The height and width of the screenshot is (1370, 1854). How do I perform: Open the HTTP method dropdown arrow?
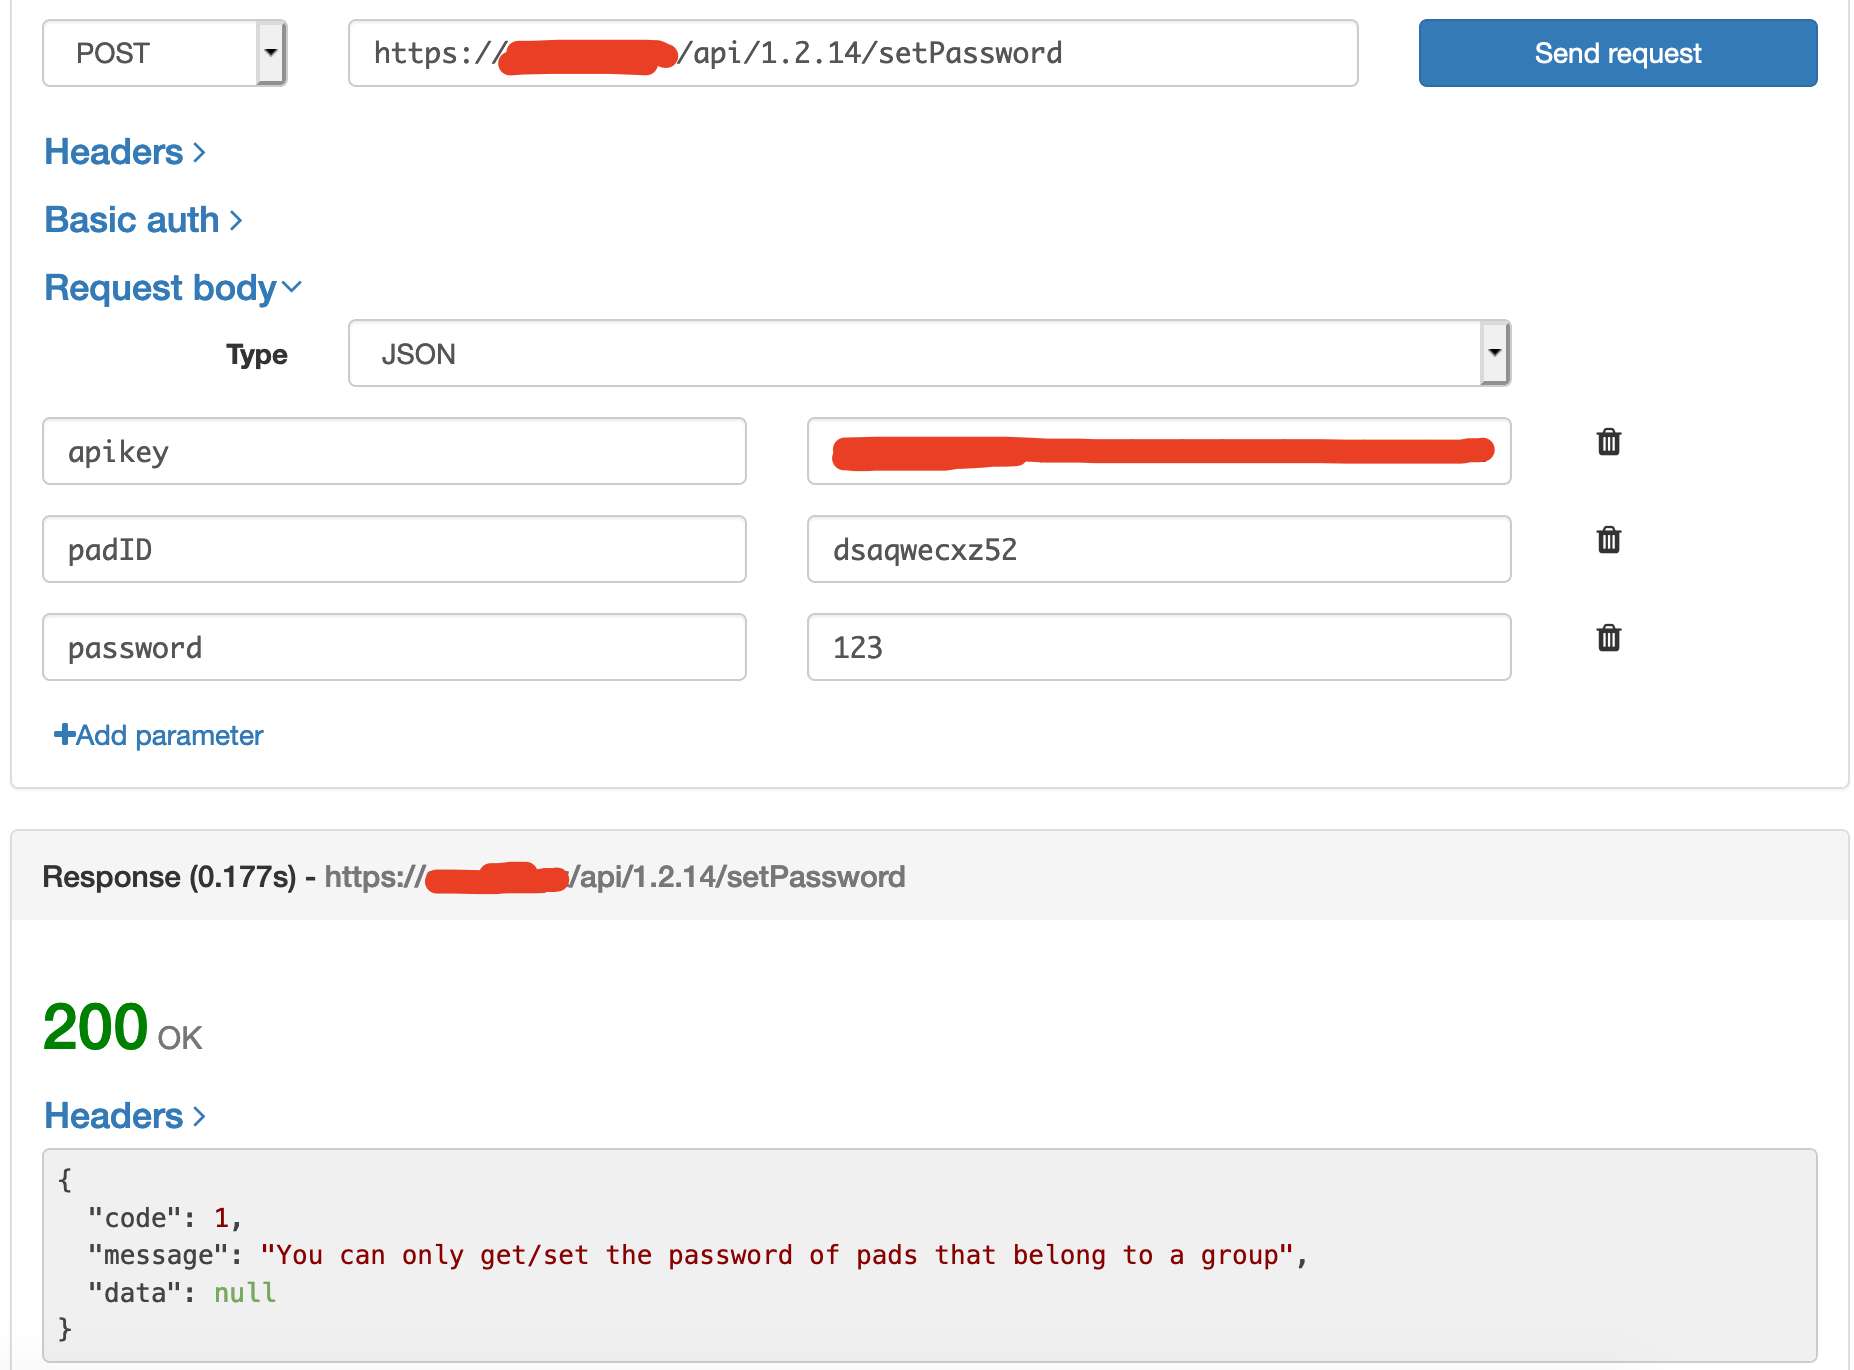272,53
